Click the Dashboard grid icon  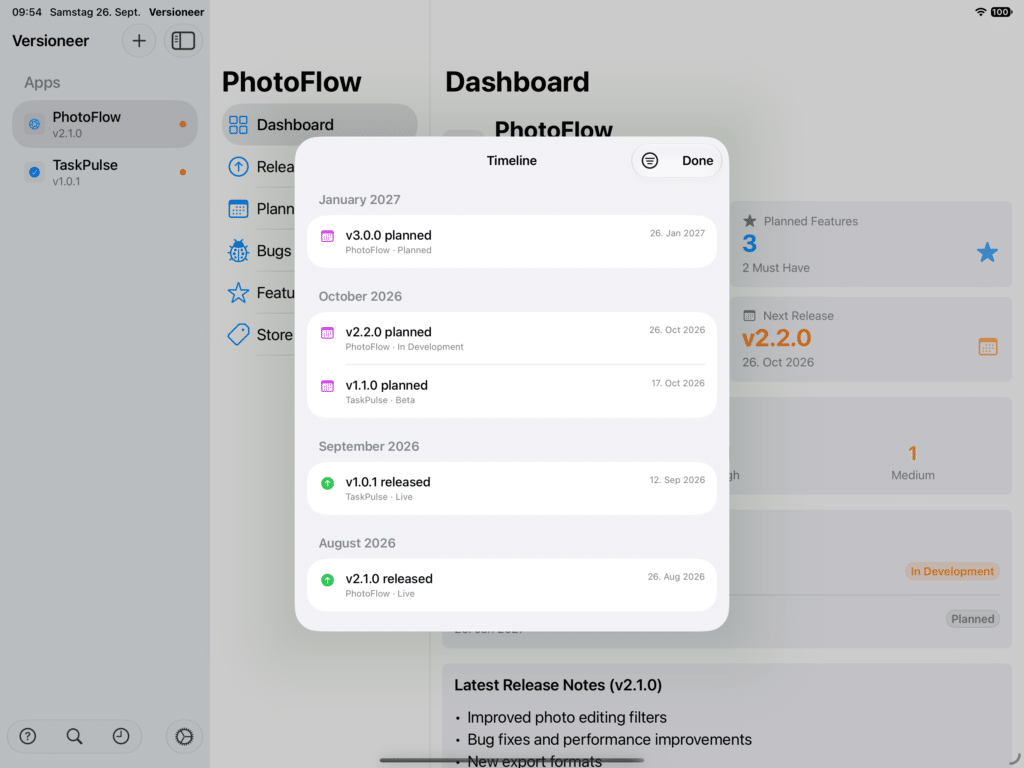pos(238,125)
